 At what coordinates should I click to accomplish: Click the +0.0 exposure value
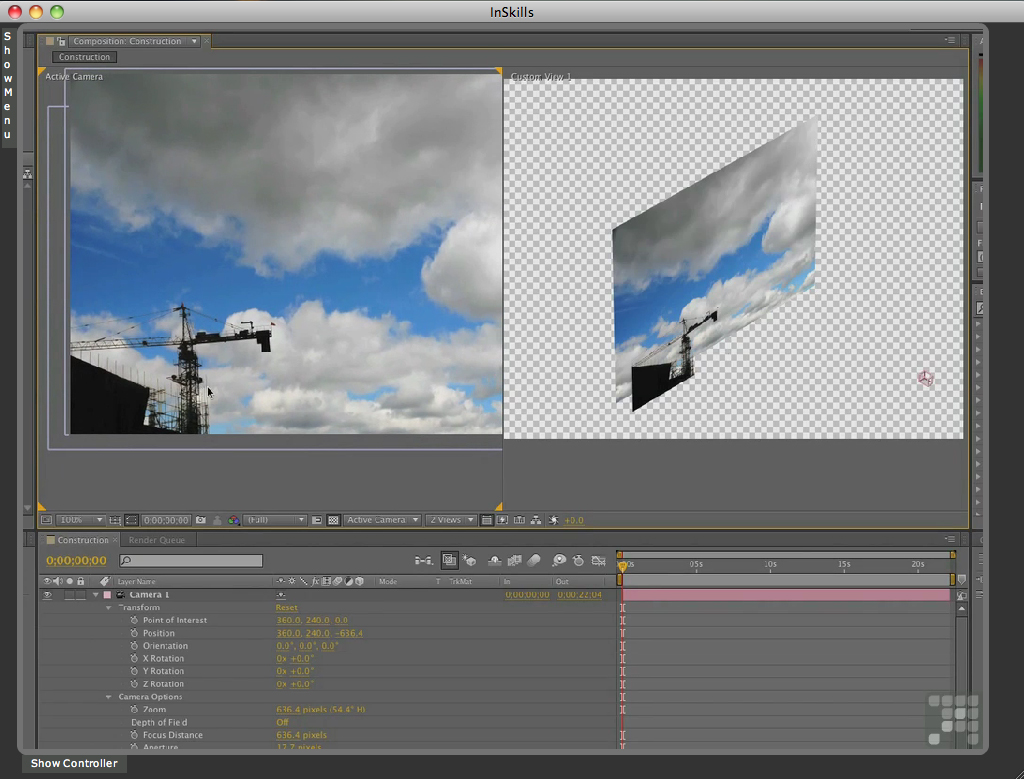pyautogui.click(x=574, y=520)
